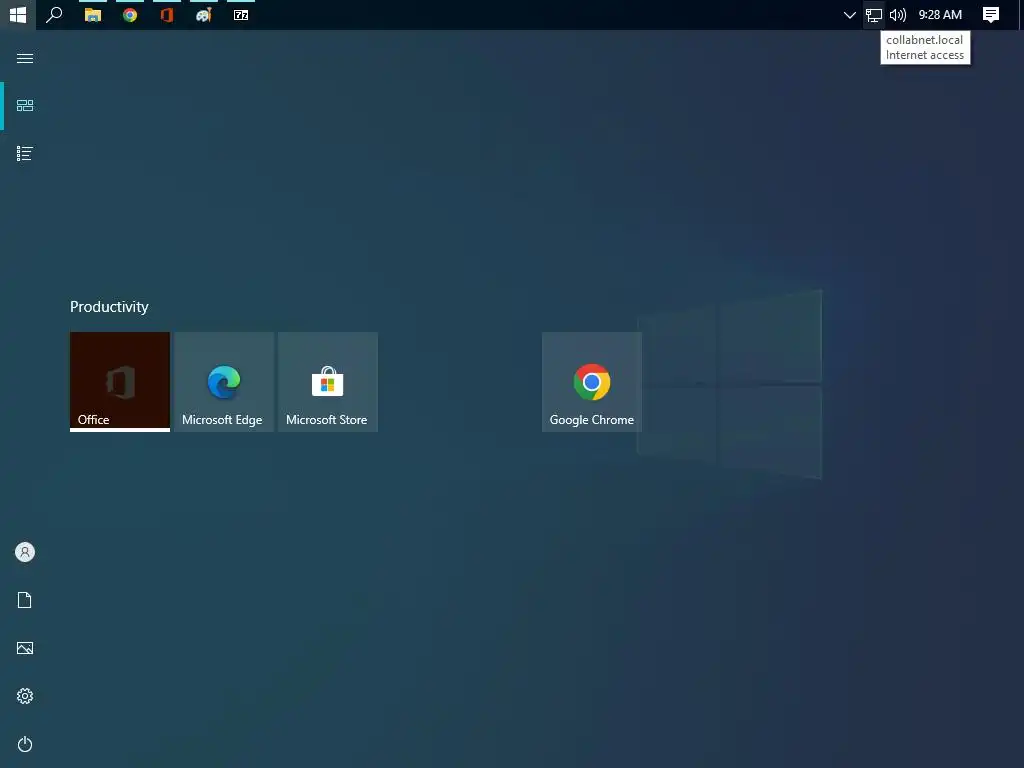
Task: Open the Microsoft Store tile
Action: [327, 381]
